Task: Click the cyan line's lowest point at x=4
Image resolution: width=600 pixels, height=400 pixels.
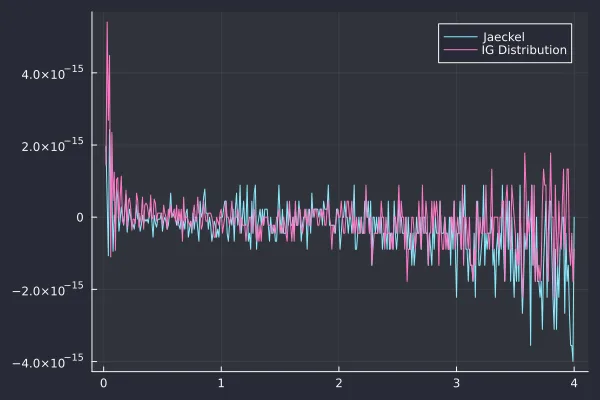Action: [x=573, y=361]
